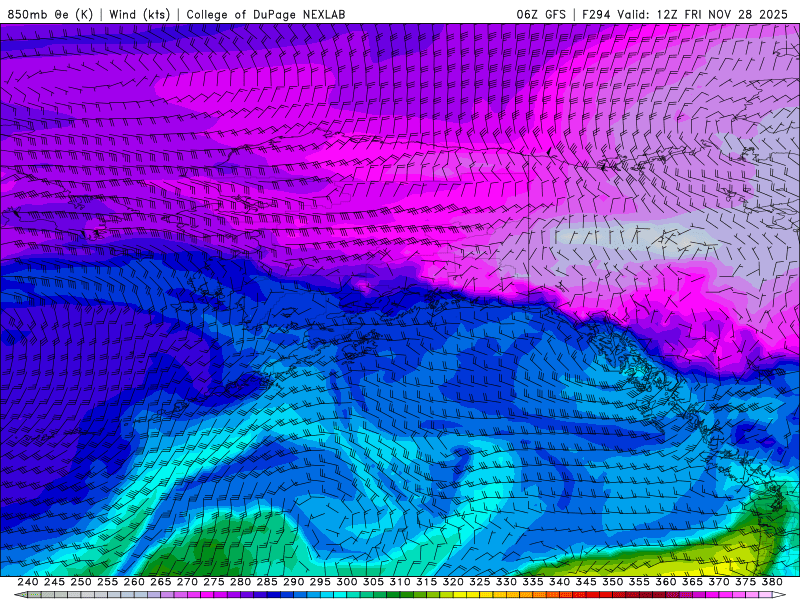Click the 335 value on the color scale
Image resolution: width=800 pixels, height=600 pixels.
[x=532, y=582]
